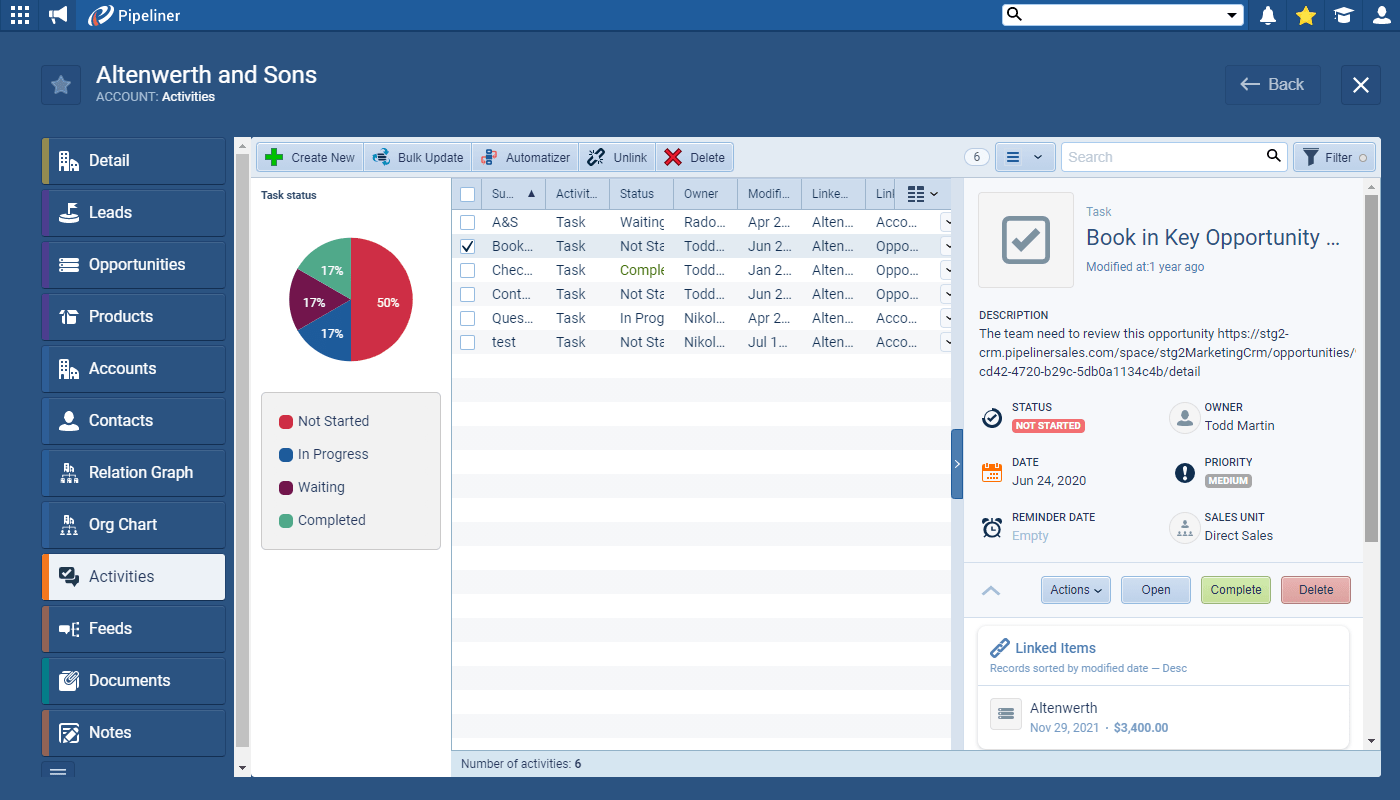Switch to the Opportunities section
Viewport: 1400px width, 800px height.
coord(133,264)
